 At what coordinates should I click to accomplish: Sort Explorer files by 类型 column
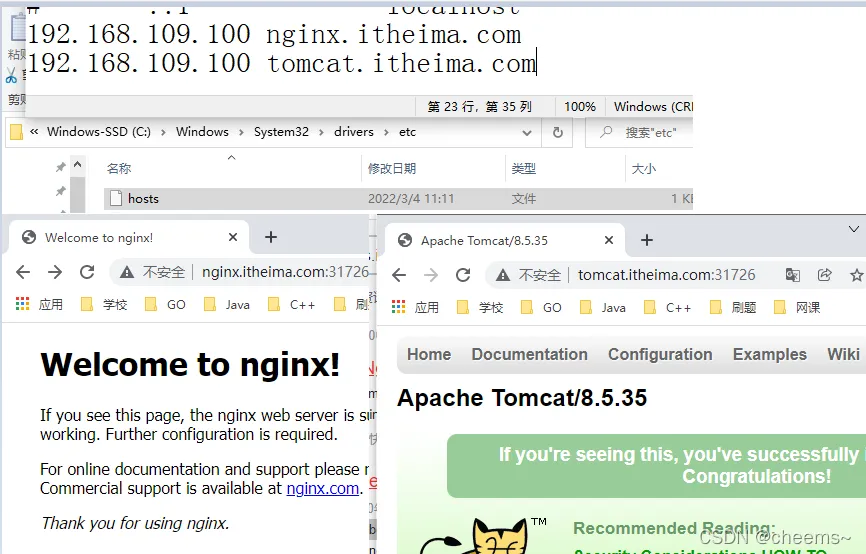point(524,168)
